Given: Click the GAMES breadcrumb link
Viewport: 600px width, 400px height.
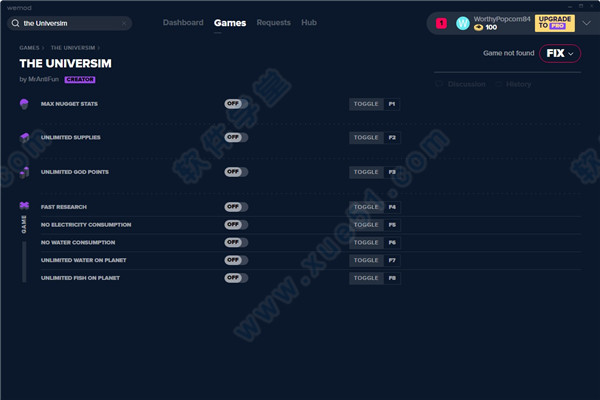Looking at the screenshot, I should (29, 48).
